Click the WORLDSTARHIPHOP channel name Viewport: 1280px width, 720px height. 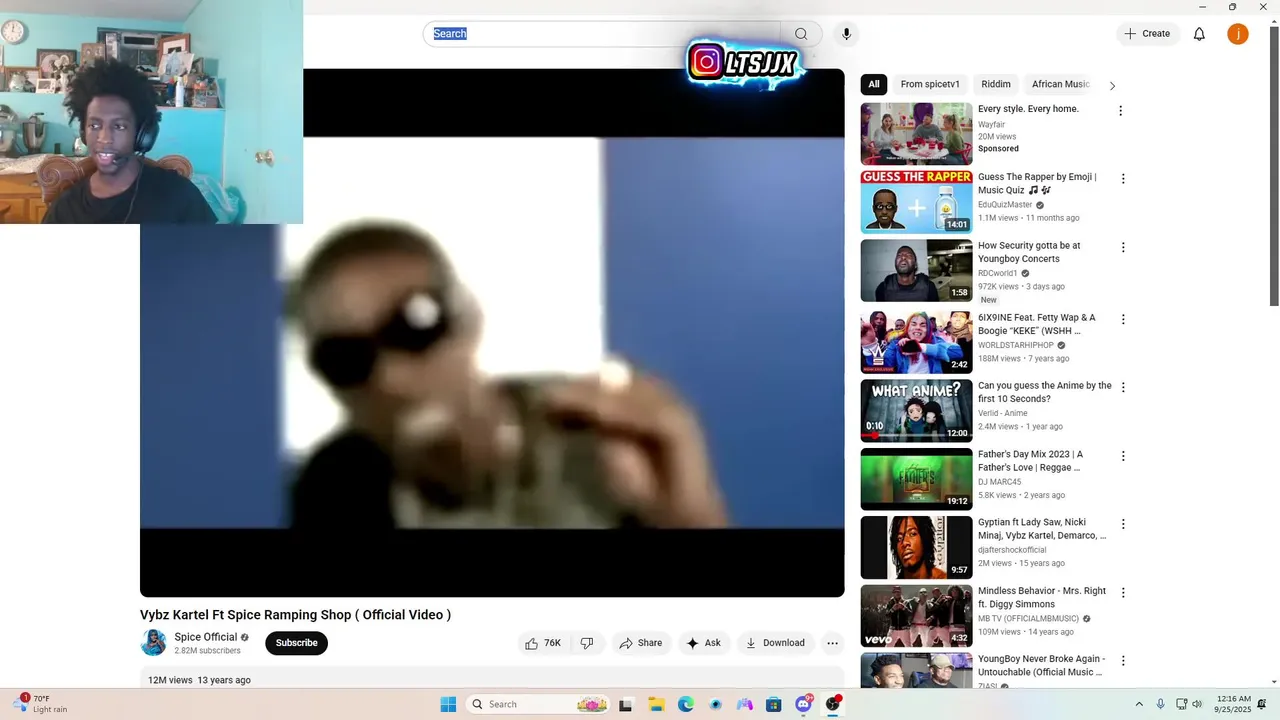click(x=1016, y=345)
